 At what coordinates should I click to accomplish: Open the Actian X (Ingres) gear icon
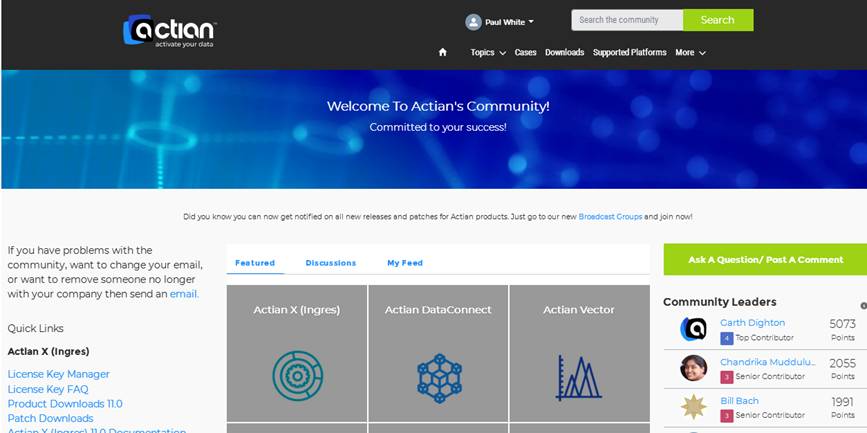click(297, 376)
